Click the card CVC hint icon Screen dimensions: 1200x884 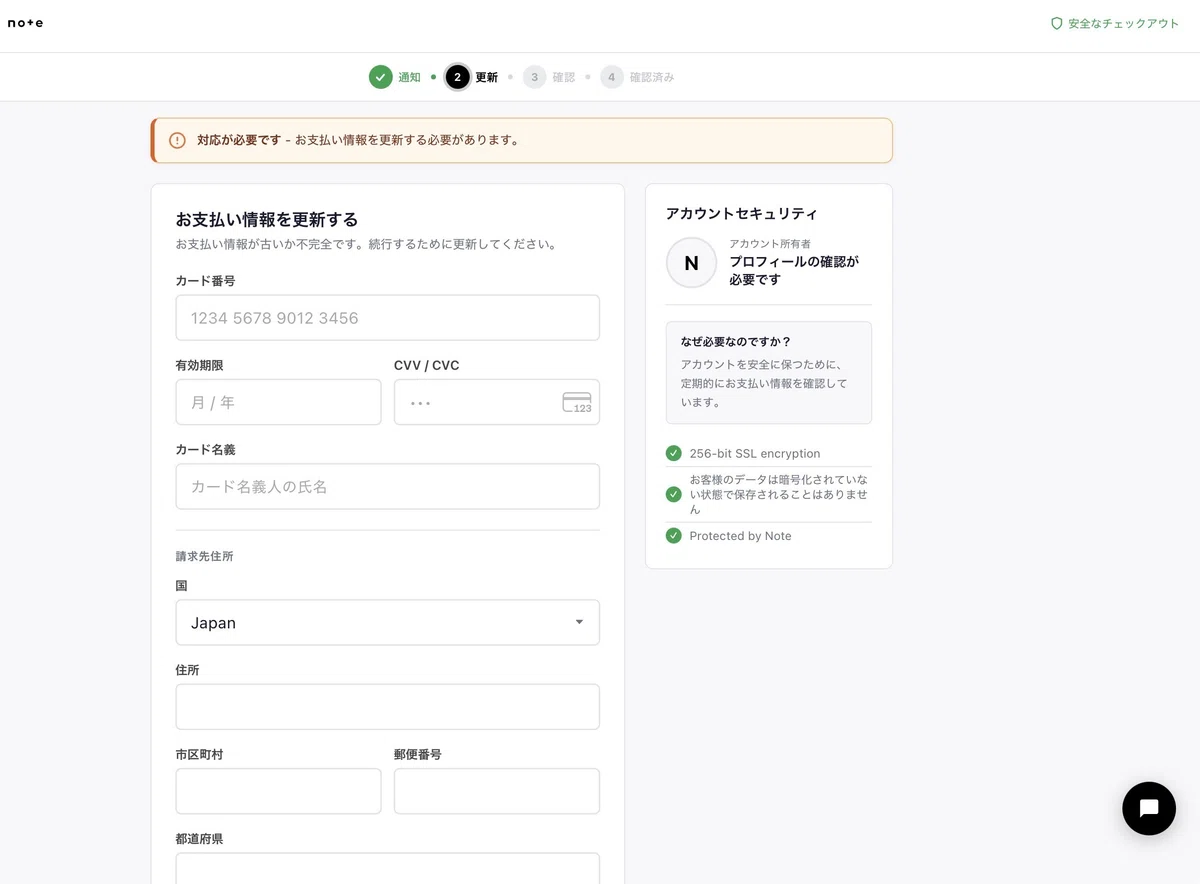click(x=577, y=402)
